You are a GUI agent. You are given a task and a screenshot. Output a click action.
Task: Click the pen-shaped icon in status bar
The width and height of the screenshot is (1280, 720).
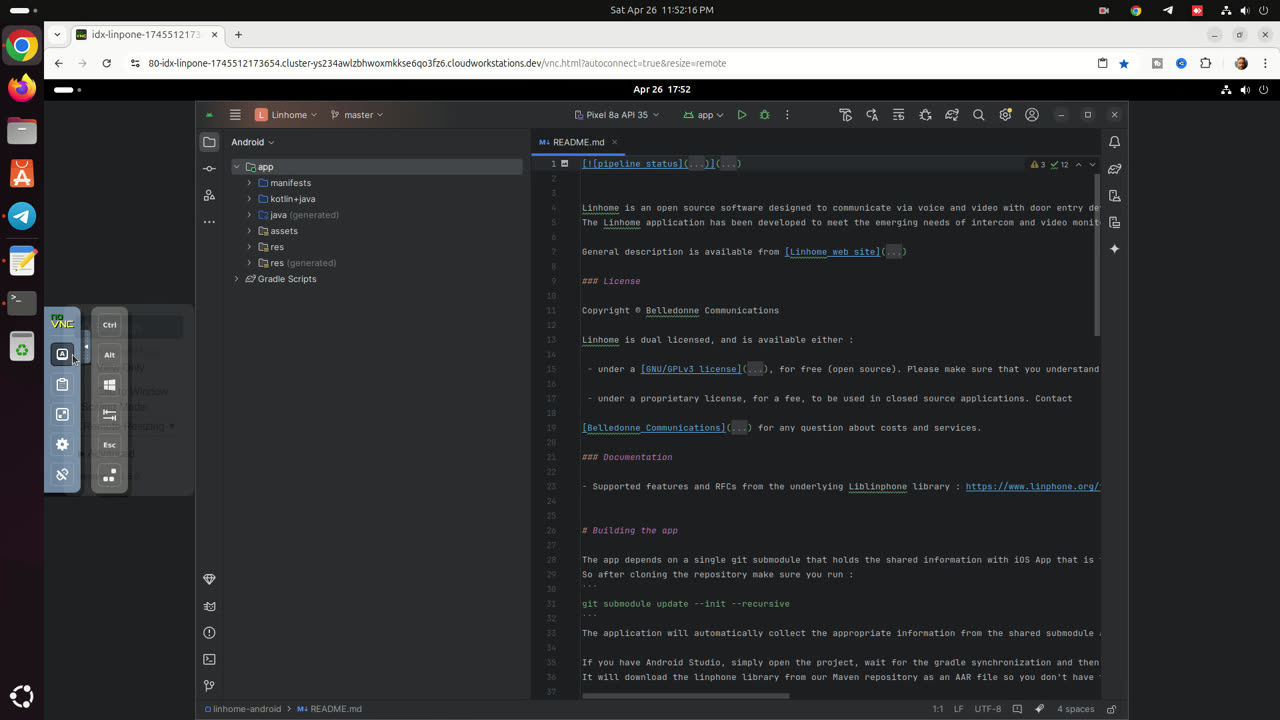pyautogui.click(x=1040, y=709)
